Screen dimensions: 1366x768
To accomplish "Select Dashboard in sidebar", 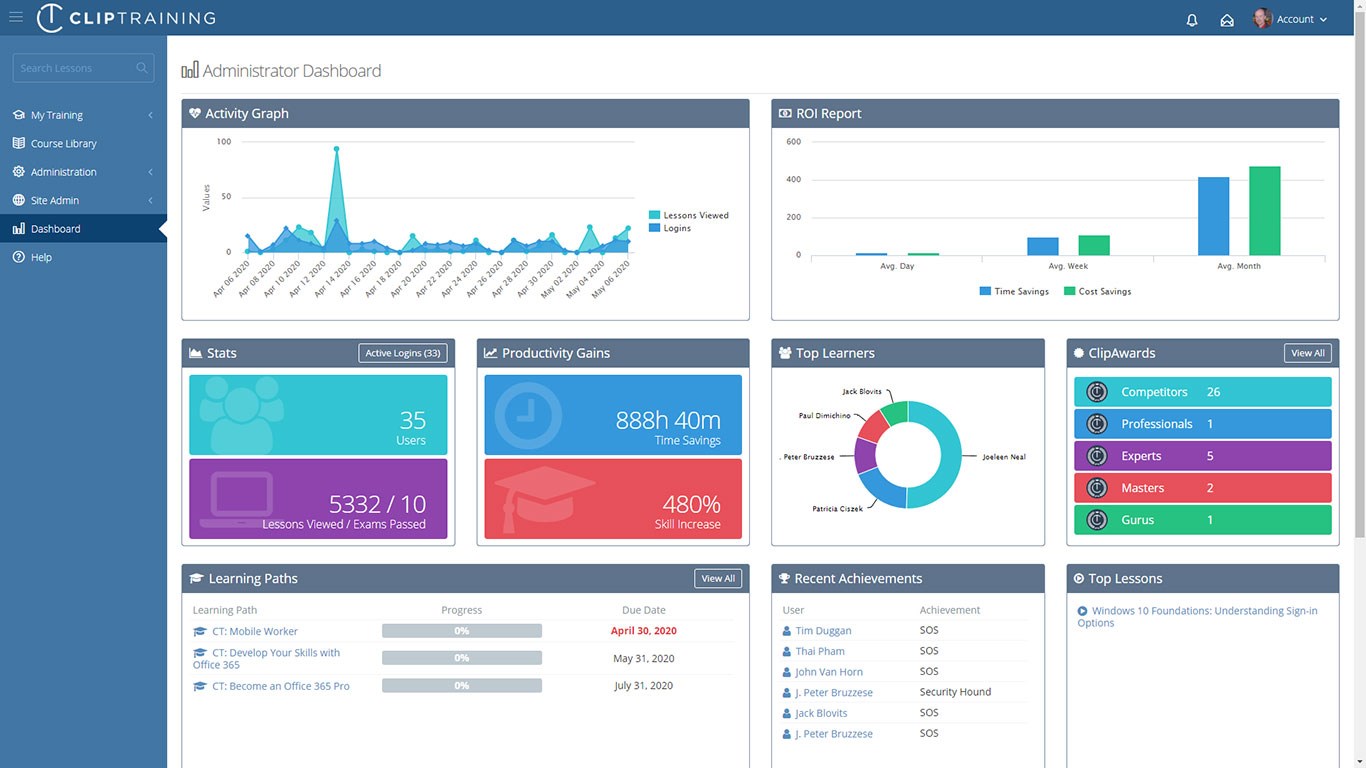I will coord(83,229).
